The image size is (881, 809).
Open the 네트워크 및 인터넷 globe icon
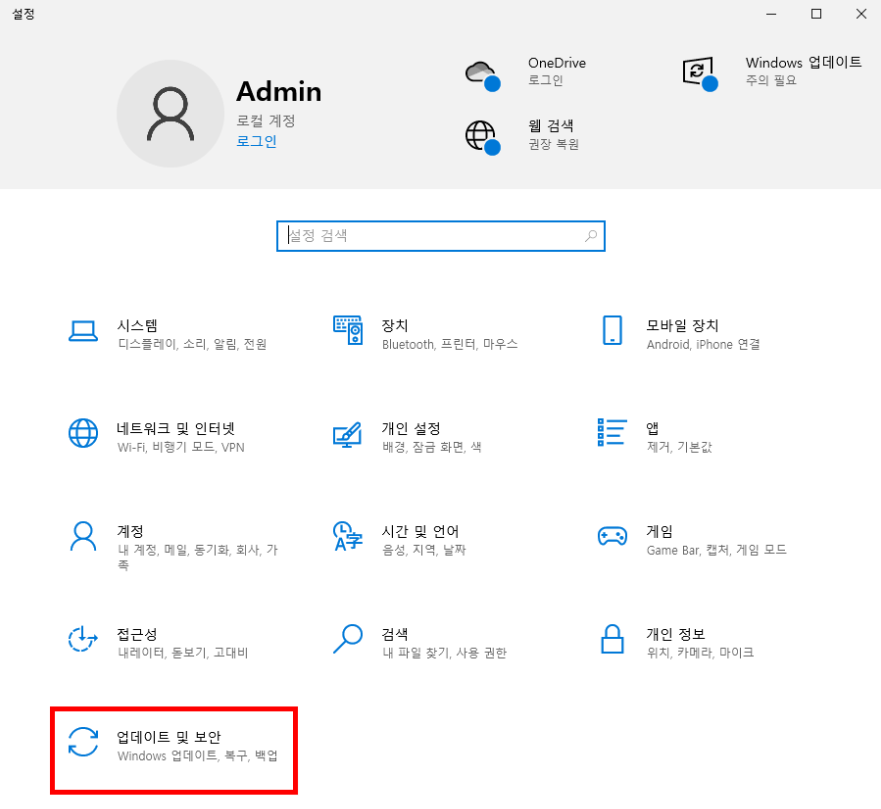coord(83,433)
